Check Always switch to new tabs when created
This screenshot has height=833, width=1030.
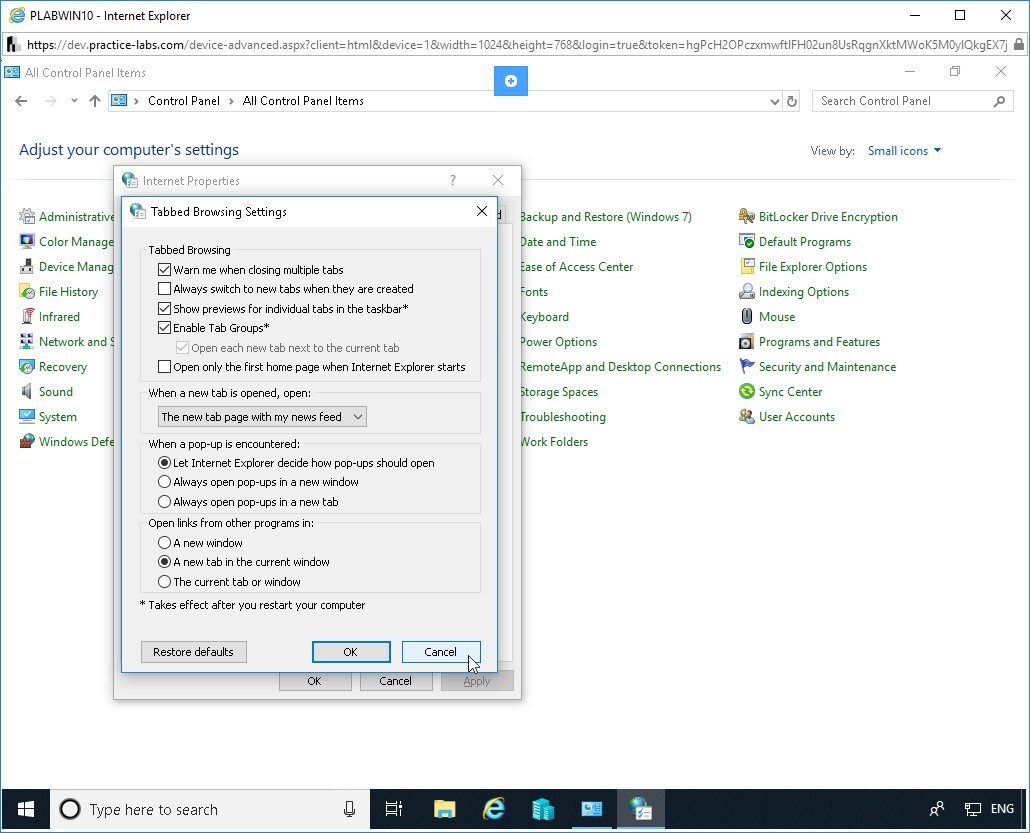point(164,288)
